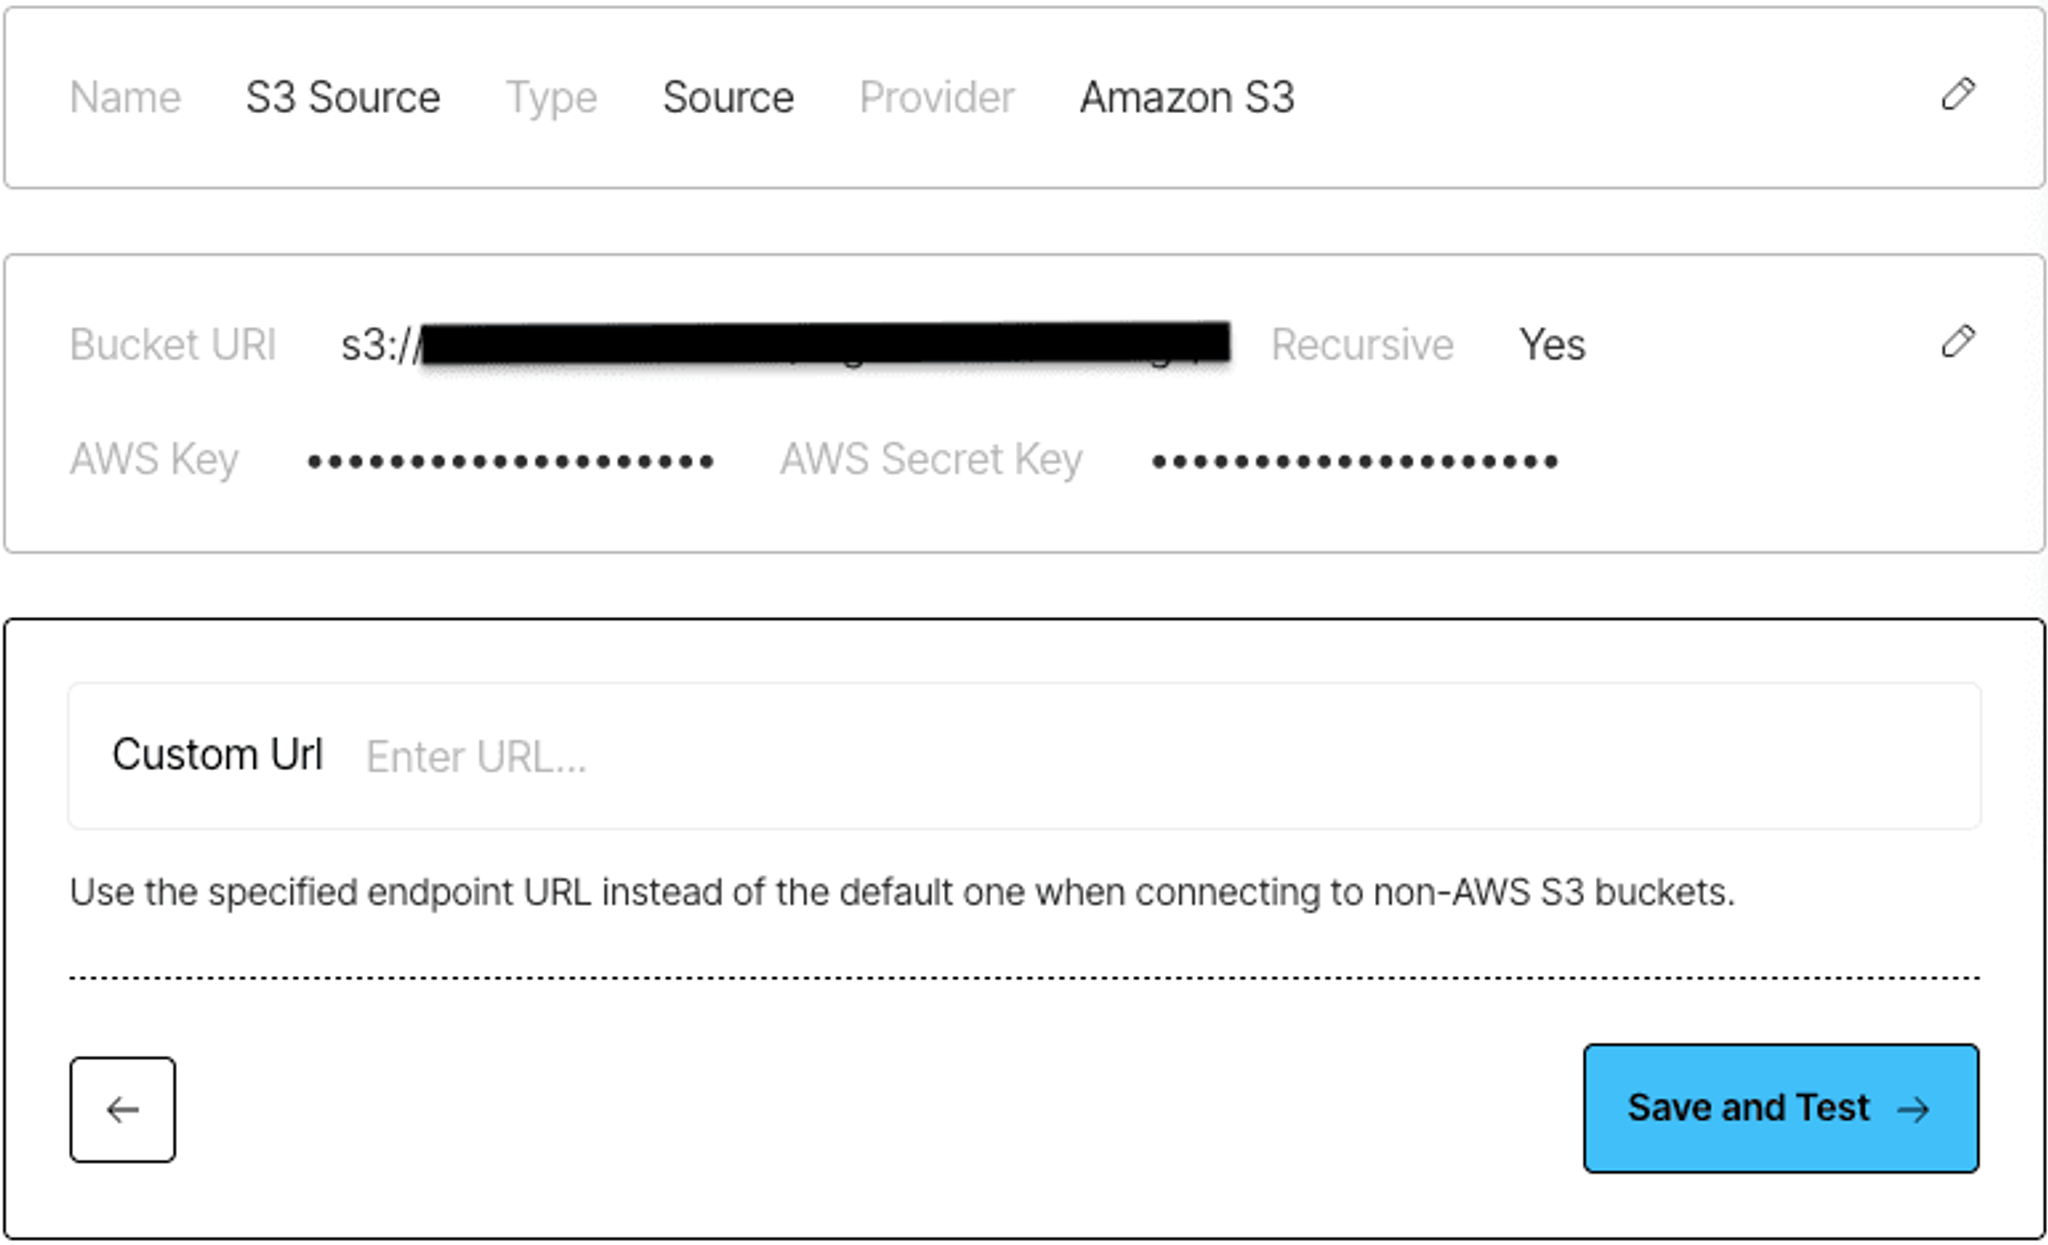Edit Bucket URI settings using pencil icon
Viewport: 2048px width, 1245px height.
[1958, 342]
